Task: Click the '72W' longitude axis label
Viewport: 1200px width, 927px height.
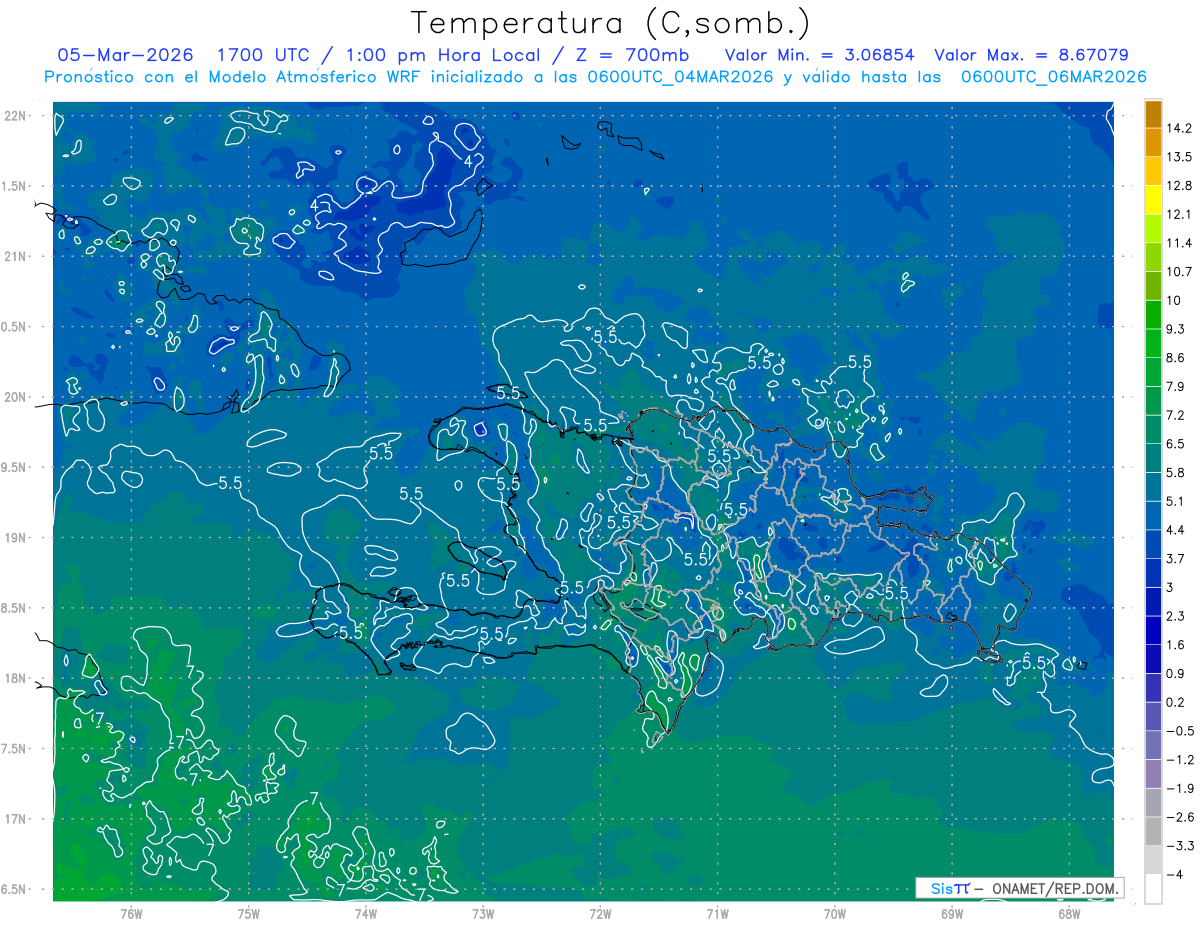Action: point(600,913)
